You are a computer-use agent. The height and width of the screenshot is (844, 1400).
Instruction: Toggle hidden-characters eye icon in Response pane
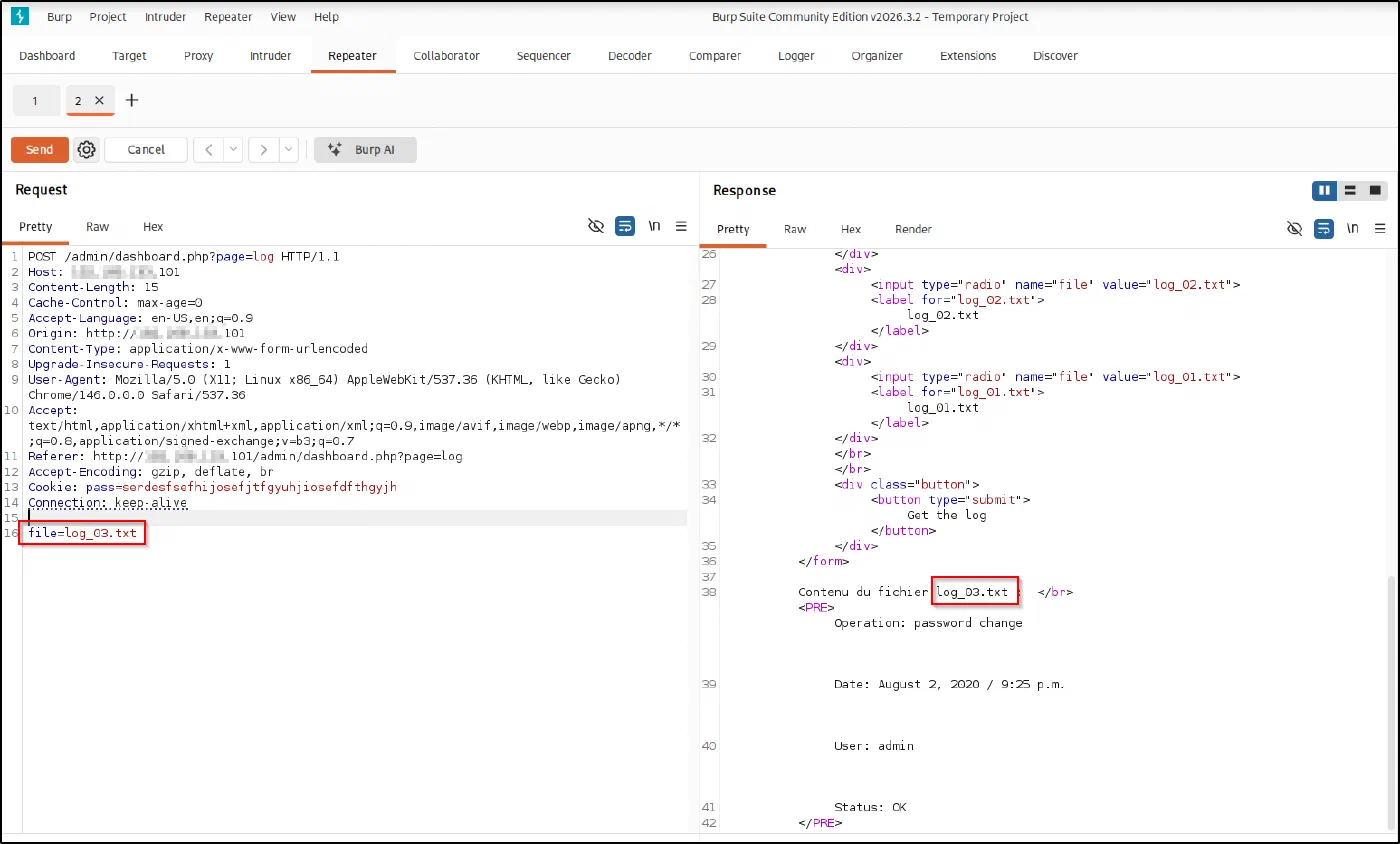(1294, 229)
